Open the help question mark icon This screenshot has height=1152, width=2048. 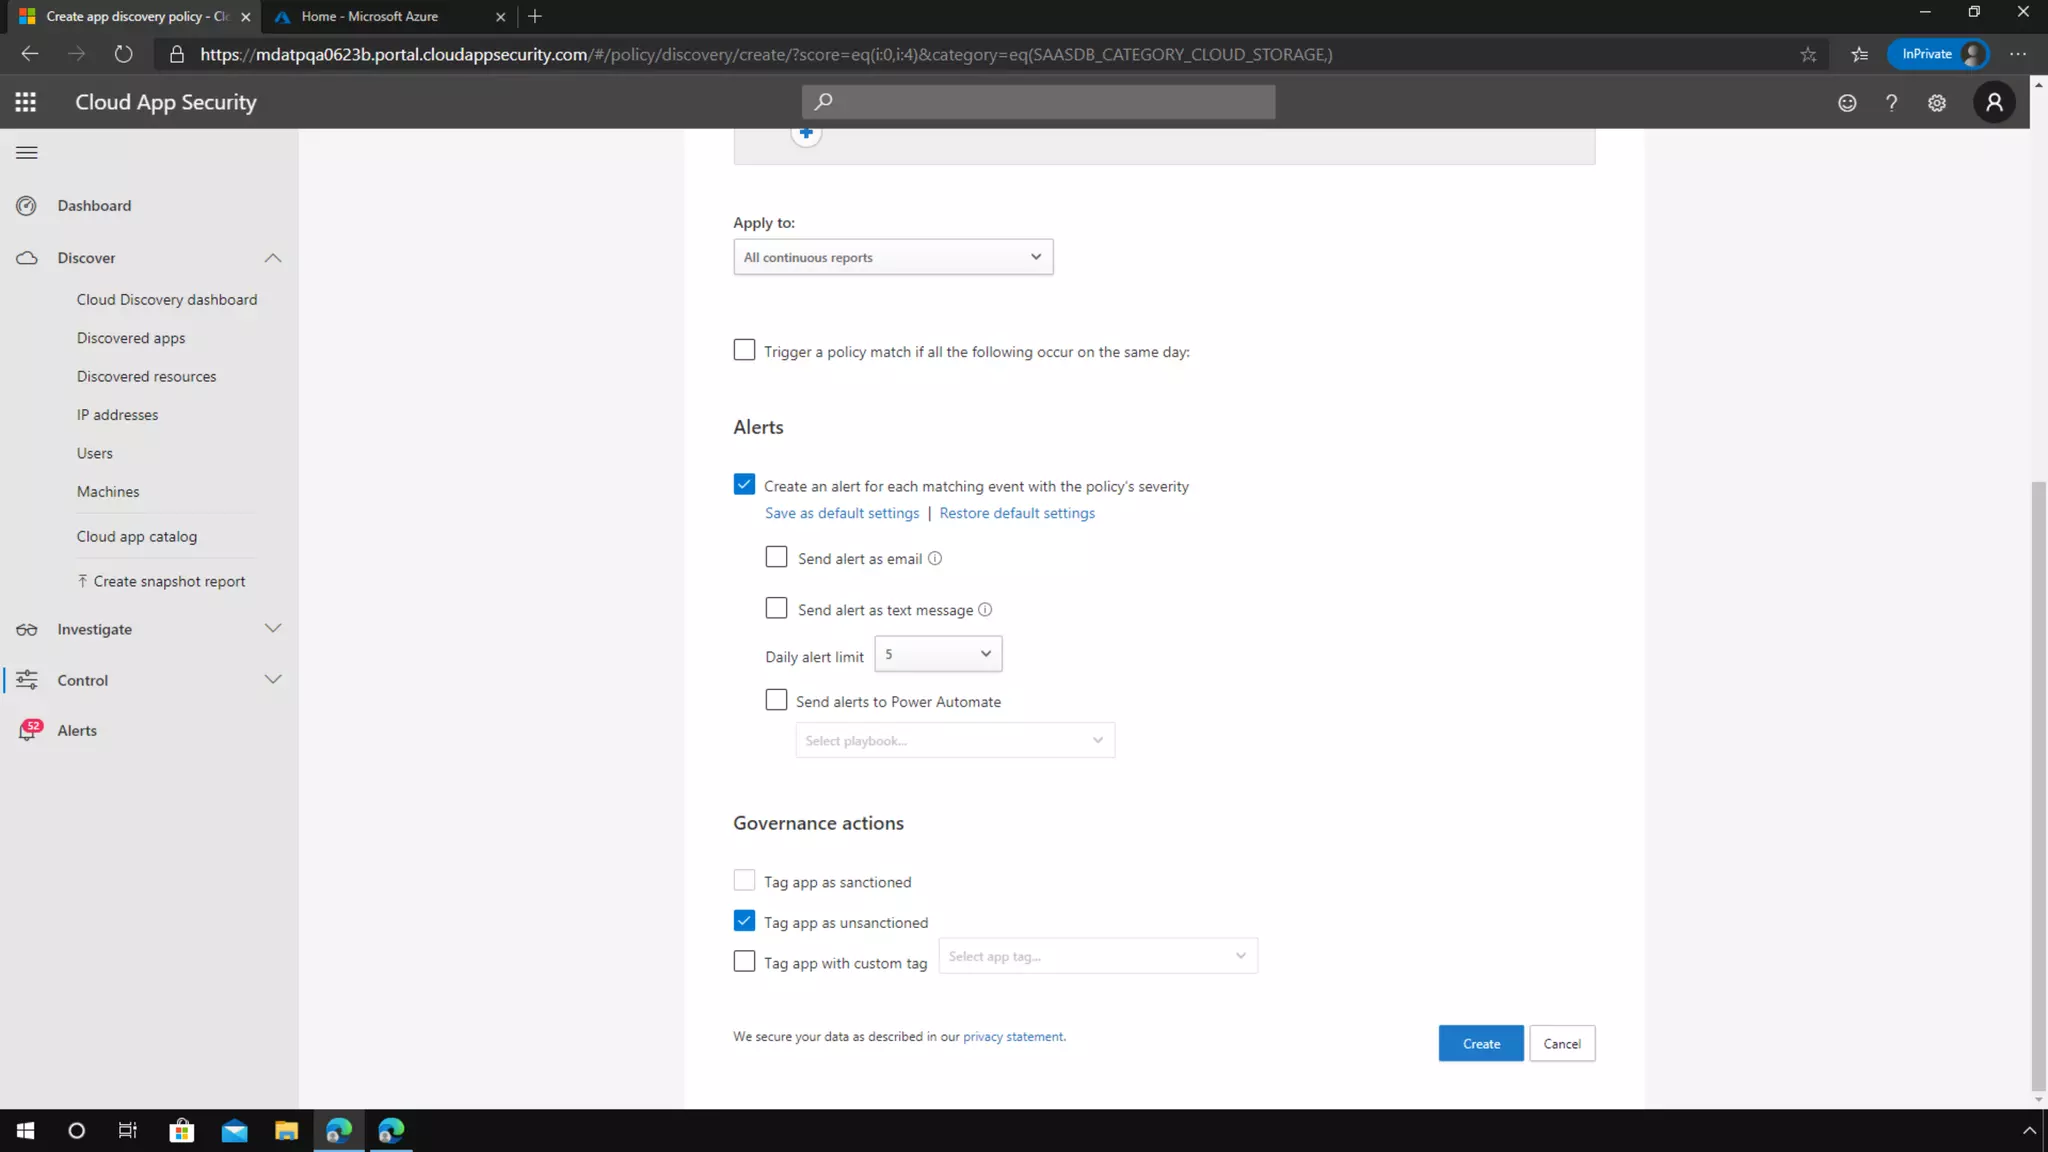point(1891,103)
